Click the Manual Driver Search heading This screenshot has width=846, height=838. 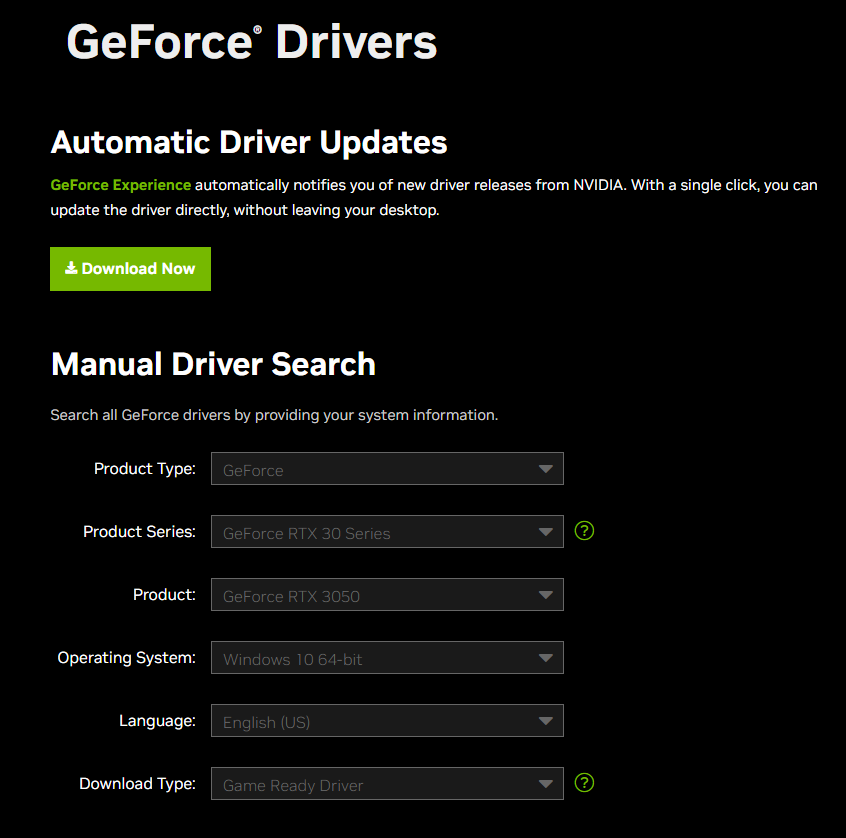[x=213, y=364]
